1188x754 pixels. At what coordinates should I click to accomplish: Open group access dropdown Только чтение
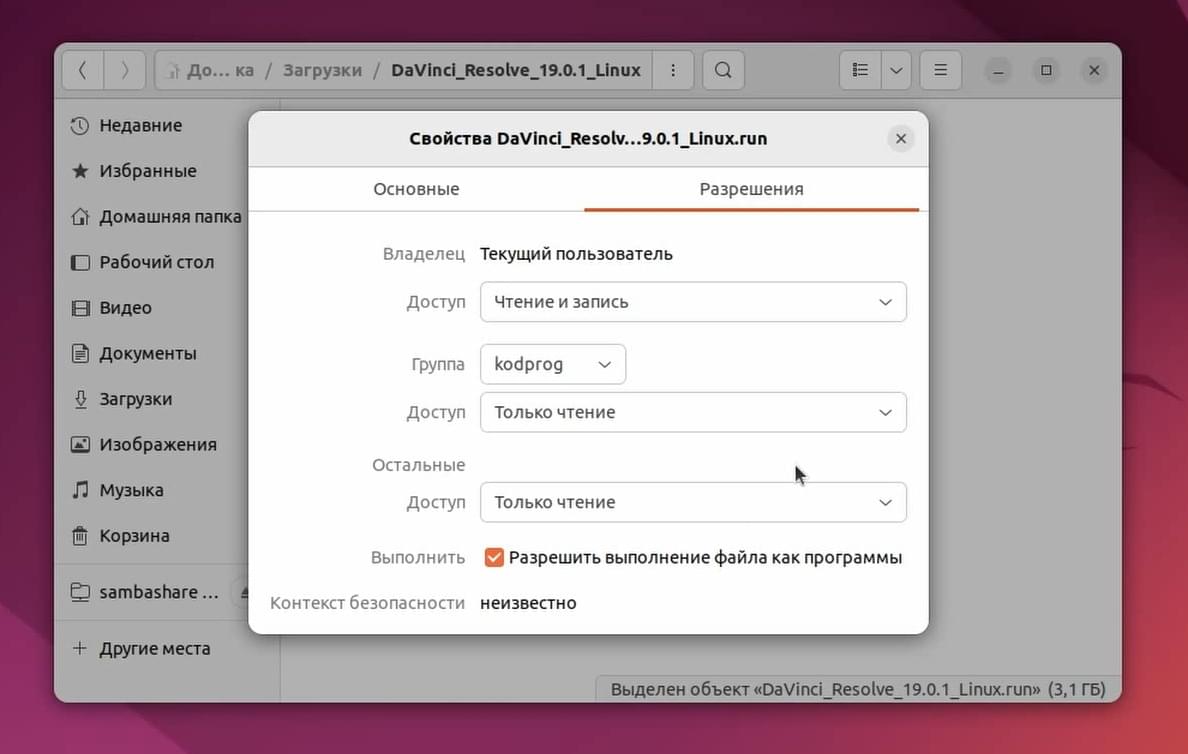[x=693, y=412]
